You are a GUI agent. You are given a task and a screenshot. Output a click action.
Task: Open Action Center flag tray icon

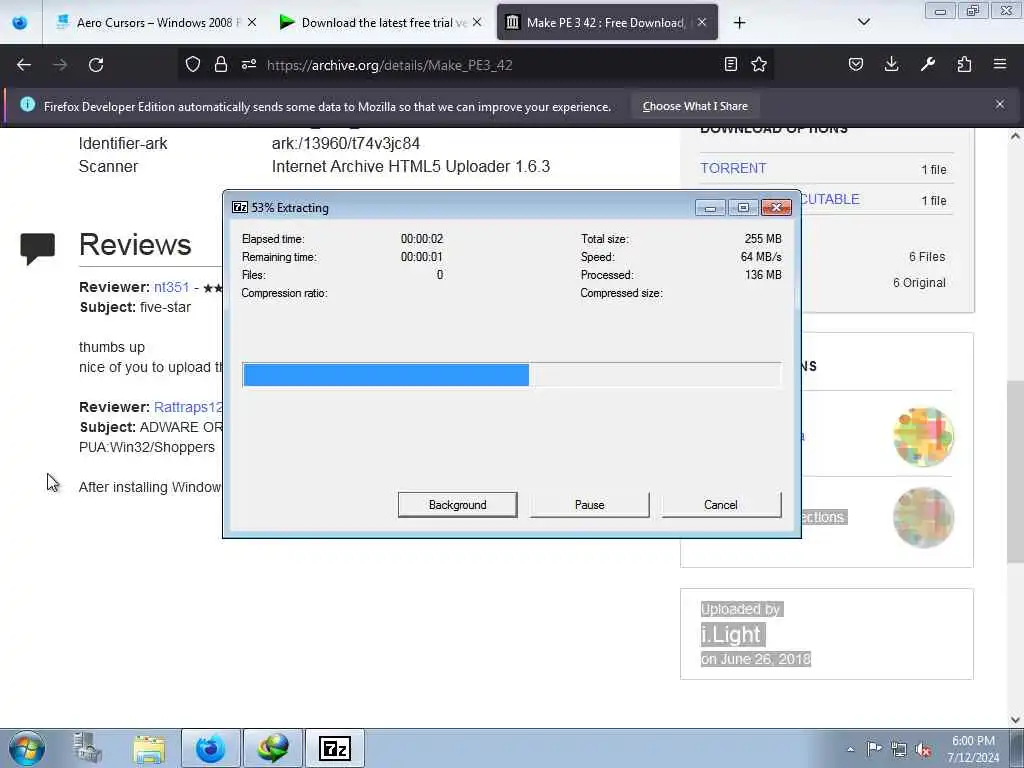coord(874,748)
